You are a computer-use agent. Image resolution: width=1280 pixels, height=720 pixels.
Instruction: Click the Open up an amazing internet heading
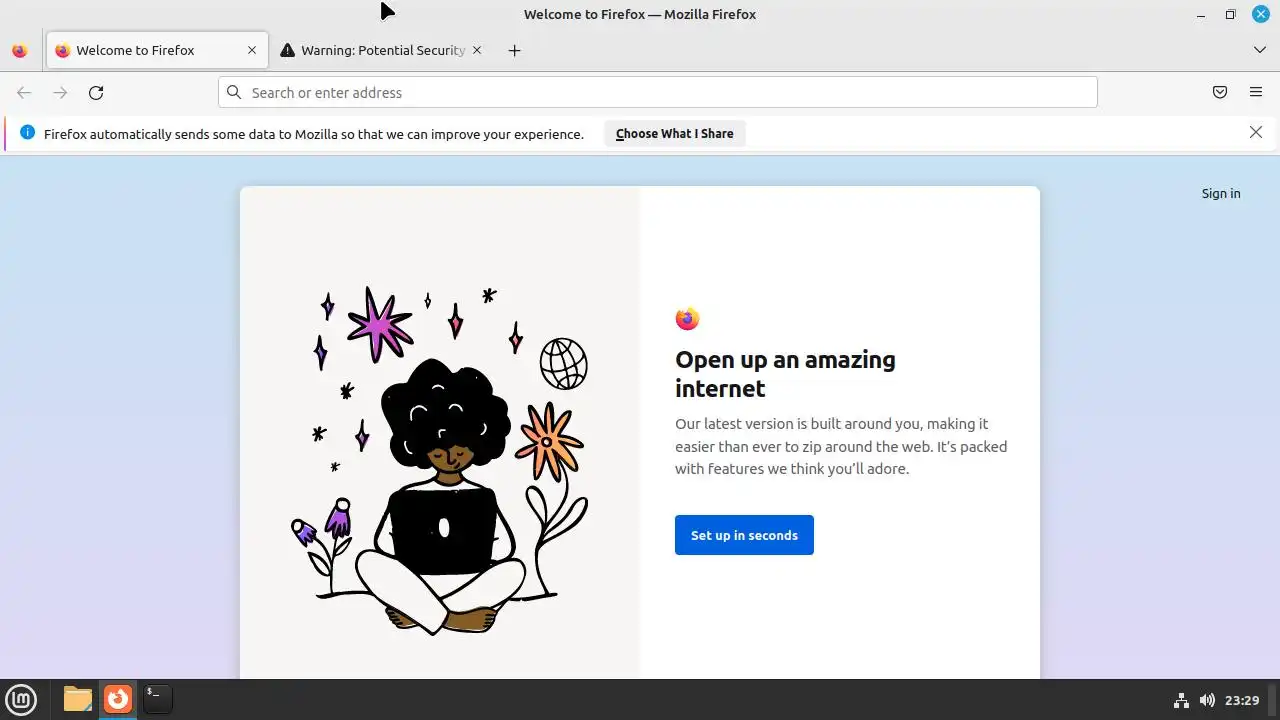(x=785, y=373)
